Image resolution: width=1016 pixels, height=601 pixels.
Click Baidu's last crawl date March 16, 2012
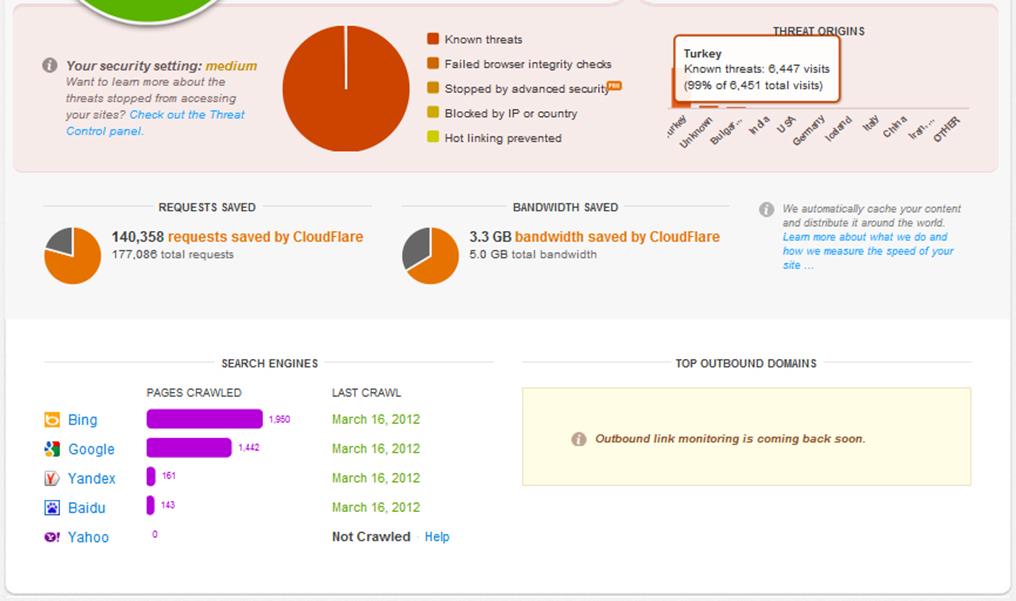376,507
